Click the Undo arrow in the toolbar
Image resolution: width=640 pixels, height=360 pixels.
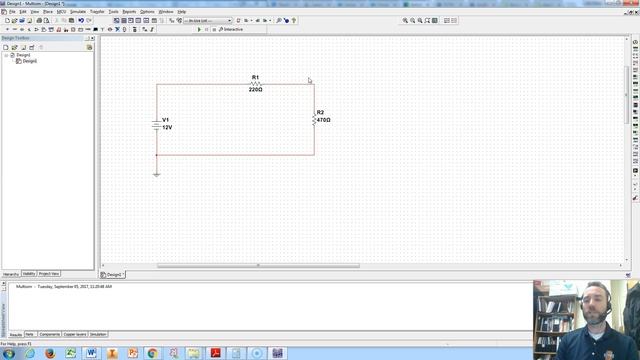[81, 20]
